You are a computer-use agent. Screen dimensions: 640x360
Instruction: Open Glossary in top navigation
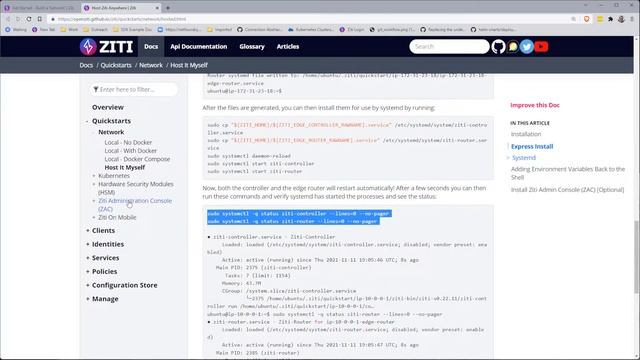(x=252, y=47)
